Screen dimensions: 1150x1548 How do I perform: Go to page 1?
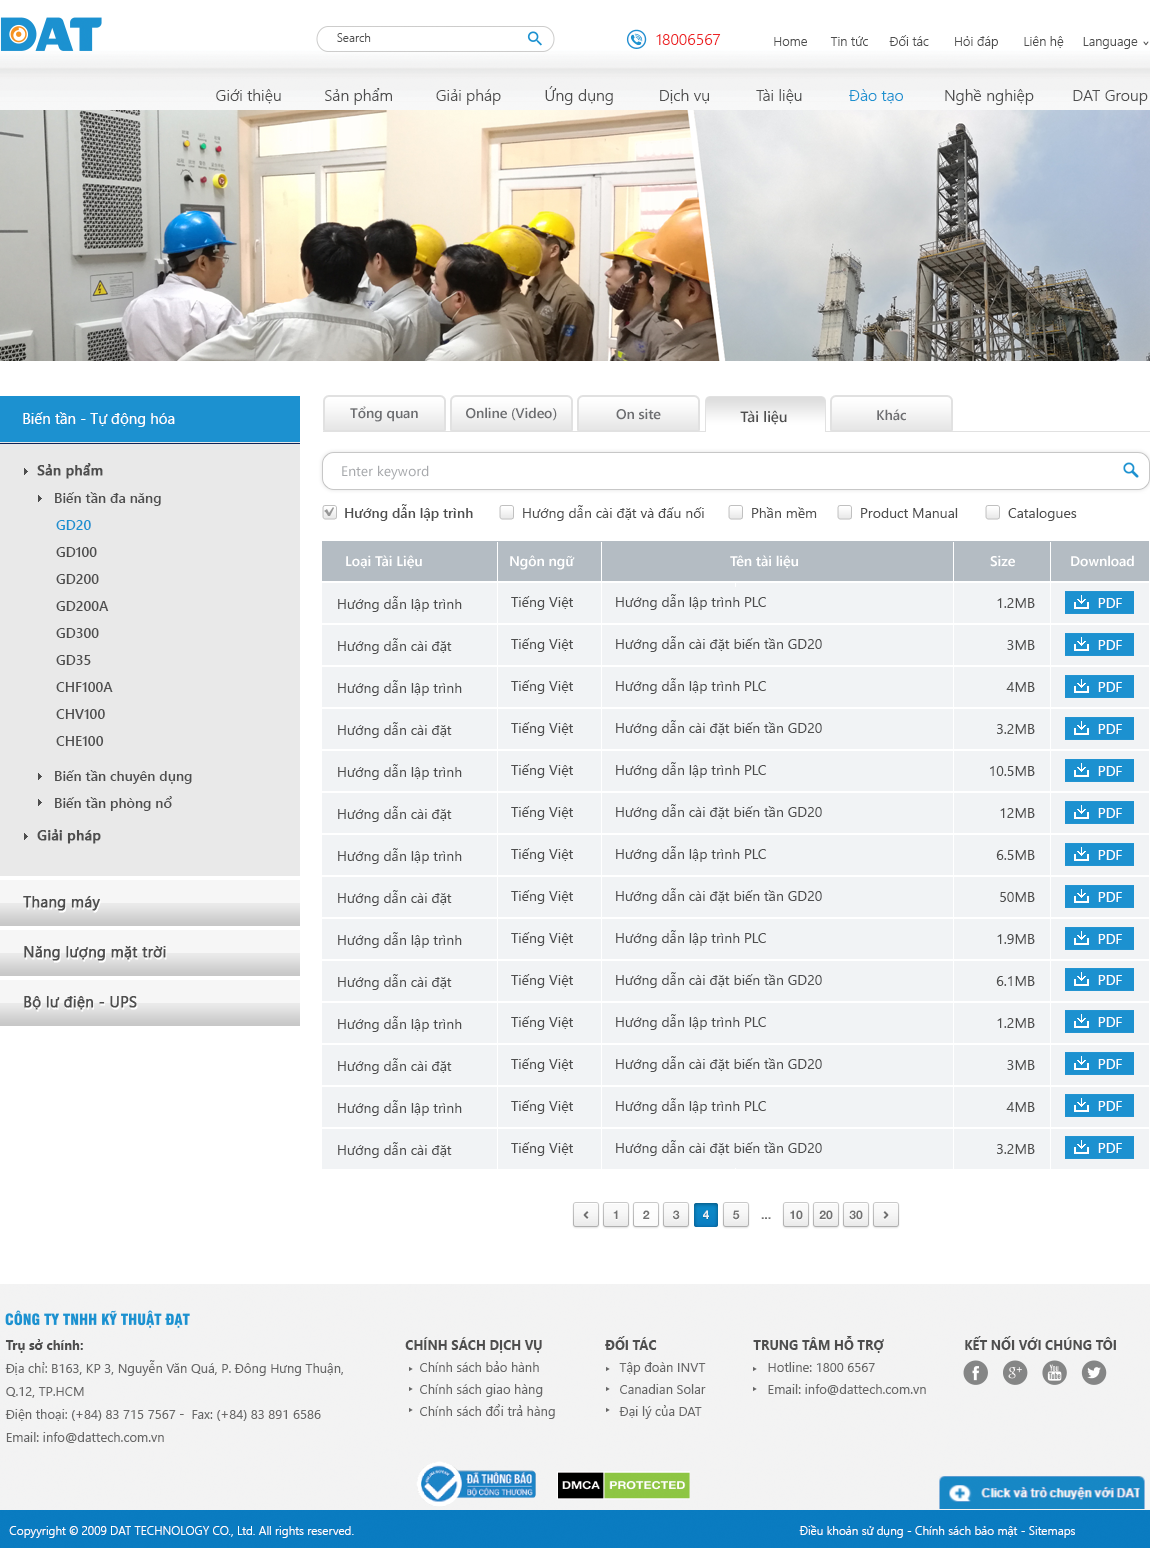[616, 1215]
